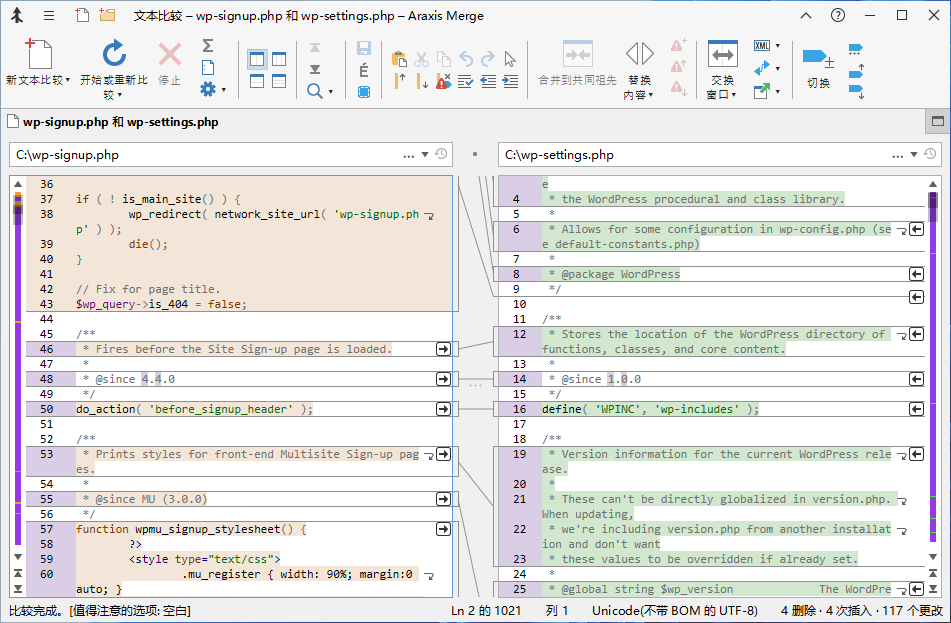The height and width of the screenshot is (623, 951).
Task: Go to next bookmark with down-arrow icon
Action: tap(856, 92)
